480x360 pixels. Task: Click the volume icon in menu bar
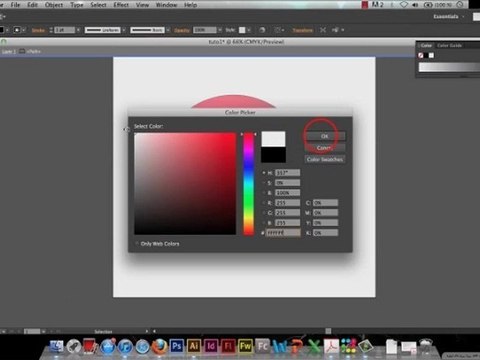coord(415,5)
